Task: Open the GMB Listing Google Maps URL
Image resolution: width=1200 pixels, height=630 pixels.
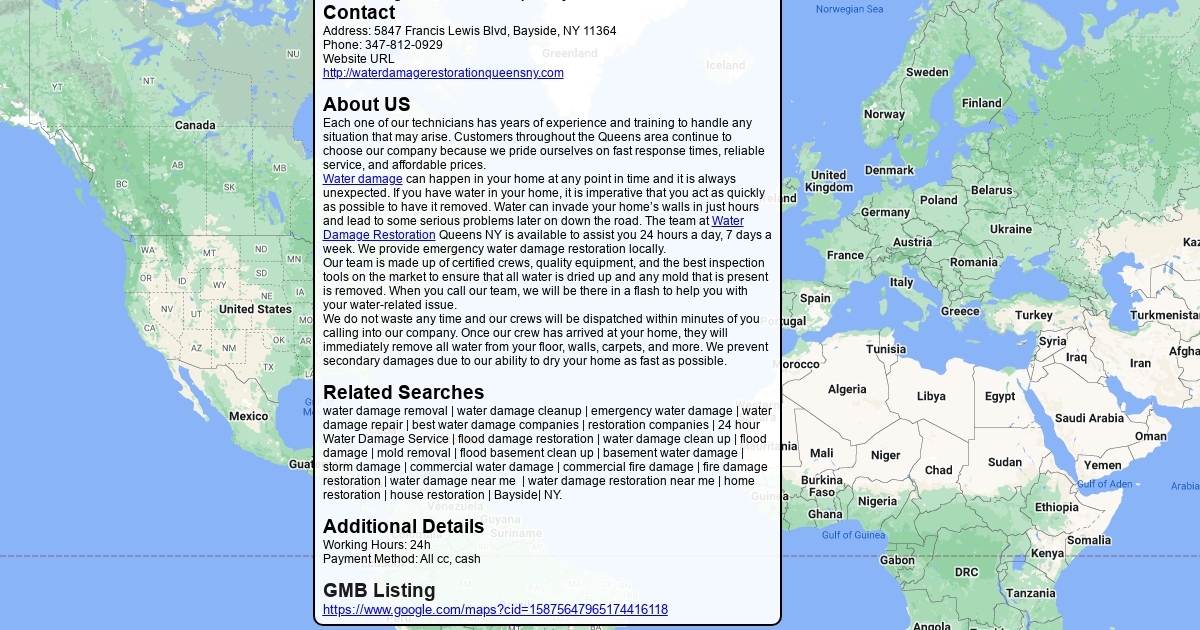Action: pos(495,609)
